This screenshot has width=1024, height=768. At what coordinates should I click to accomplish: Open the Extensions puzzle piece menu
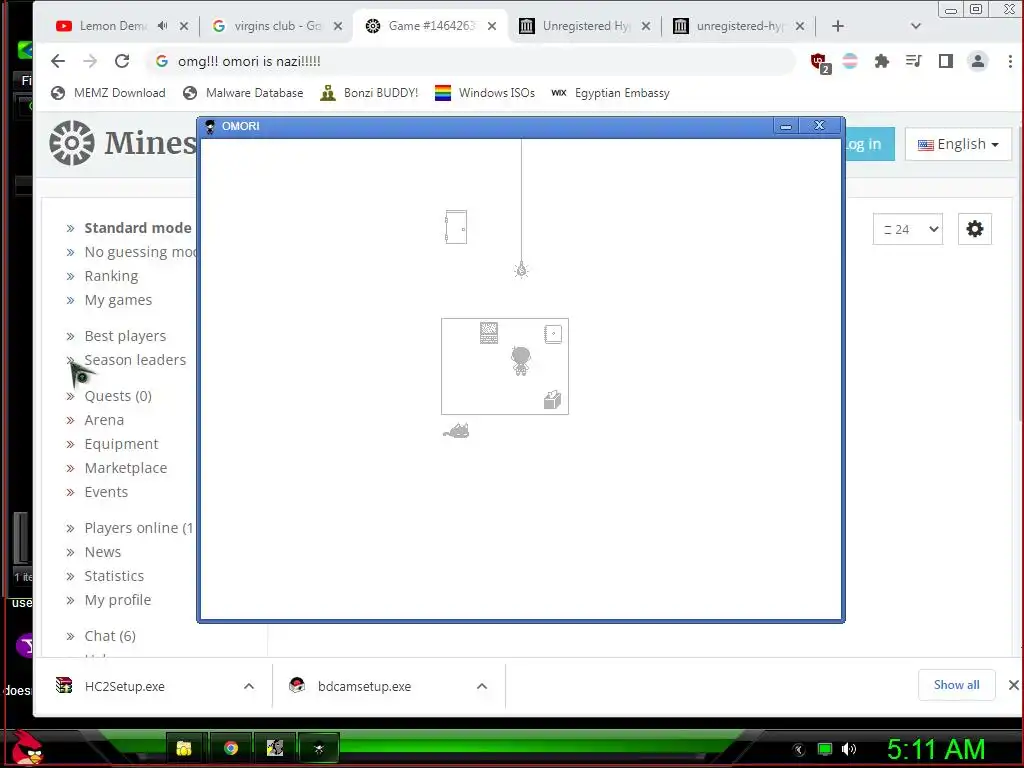[x=882, y=61]
